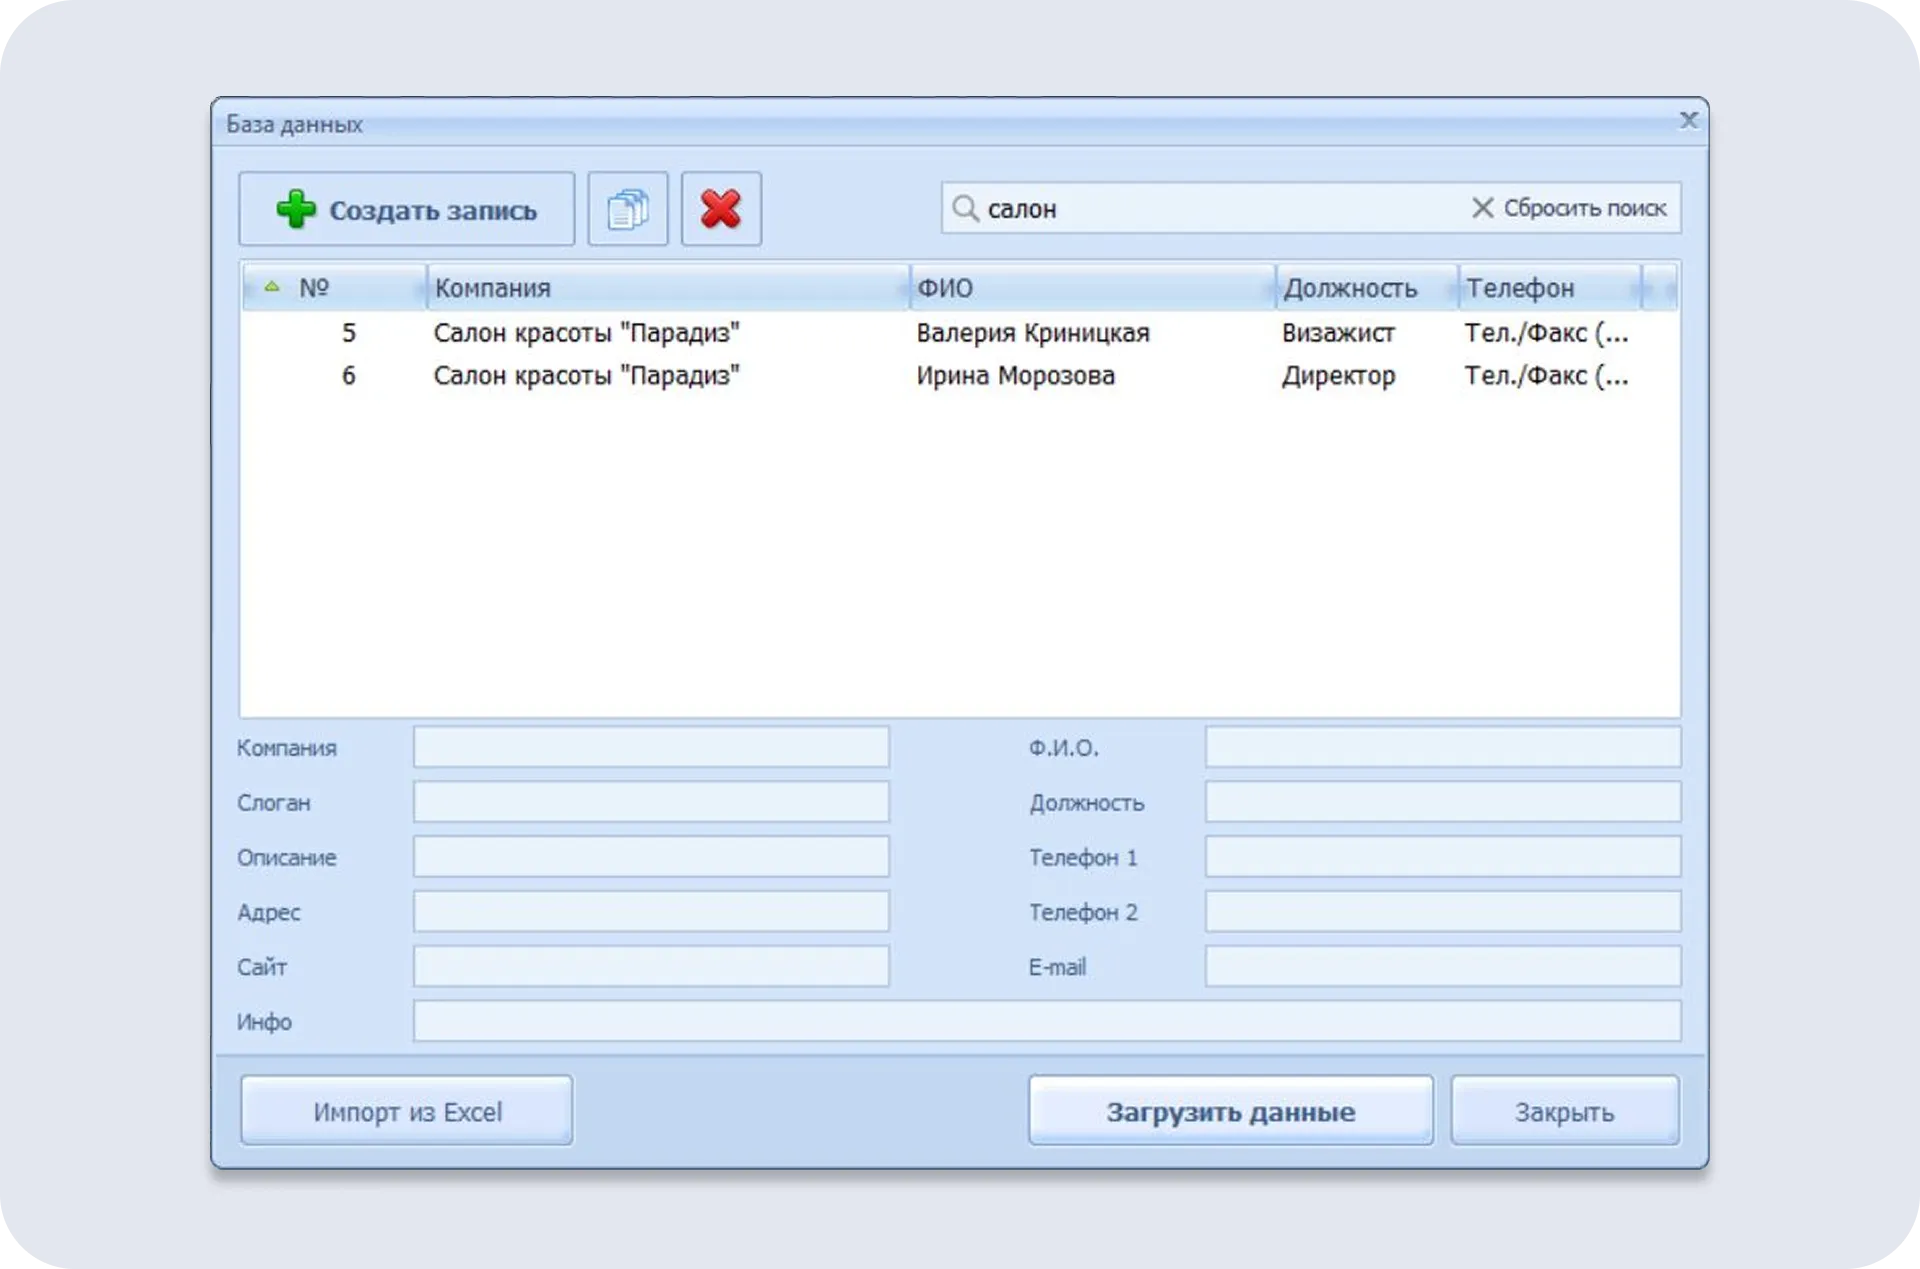Click the Импорт из Excel button
The height and width of the screenshot is (1269, 1920).
[x=407, y=1111]
